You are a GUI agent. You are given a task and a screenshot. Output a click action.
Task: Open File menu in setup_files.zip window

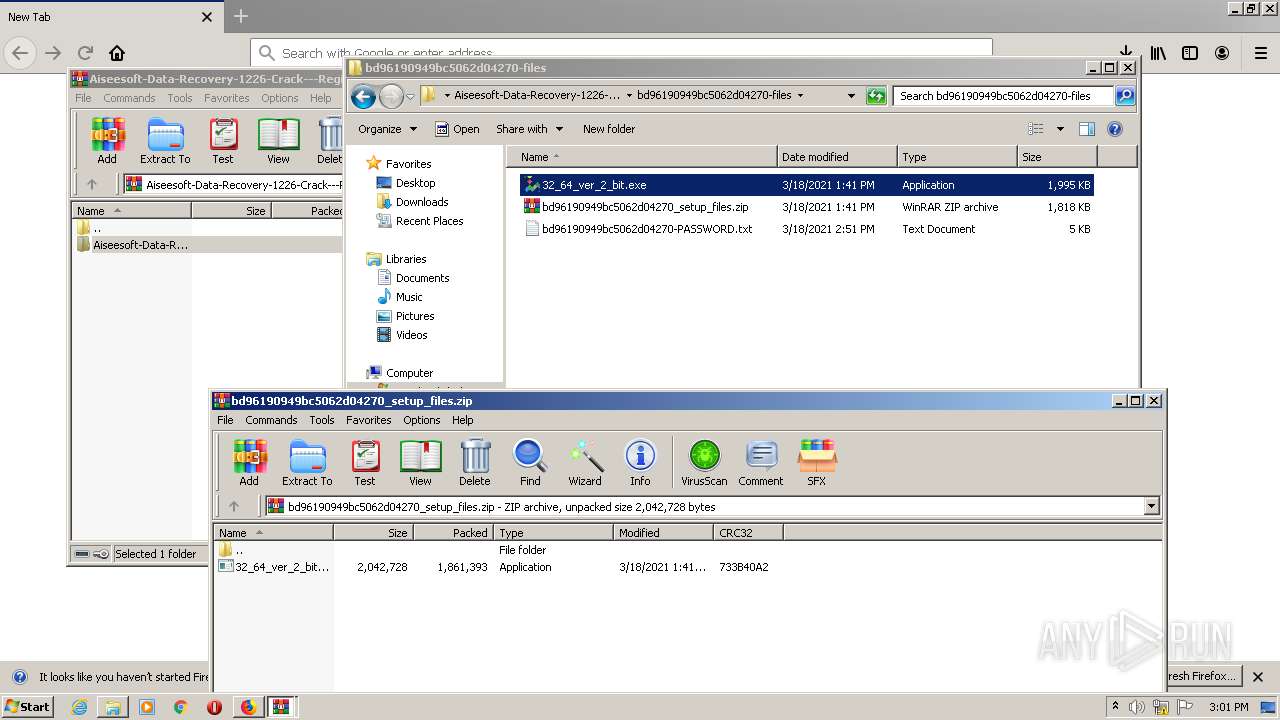point(225,420)
